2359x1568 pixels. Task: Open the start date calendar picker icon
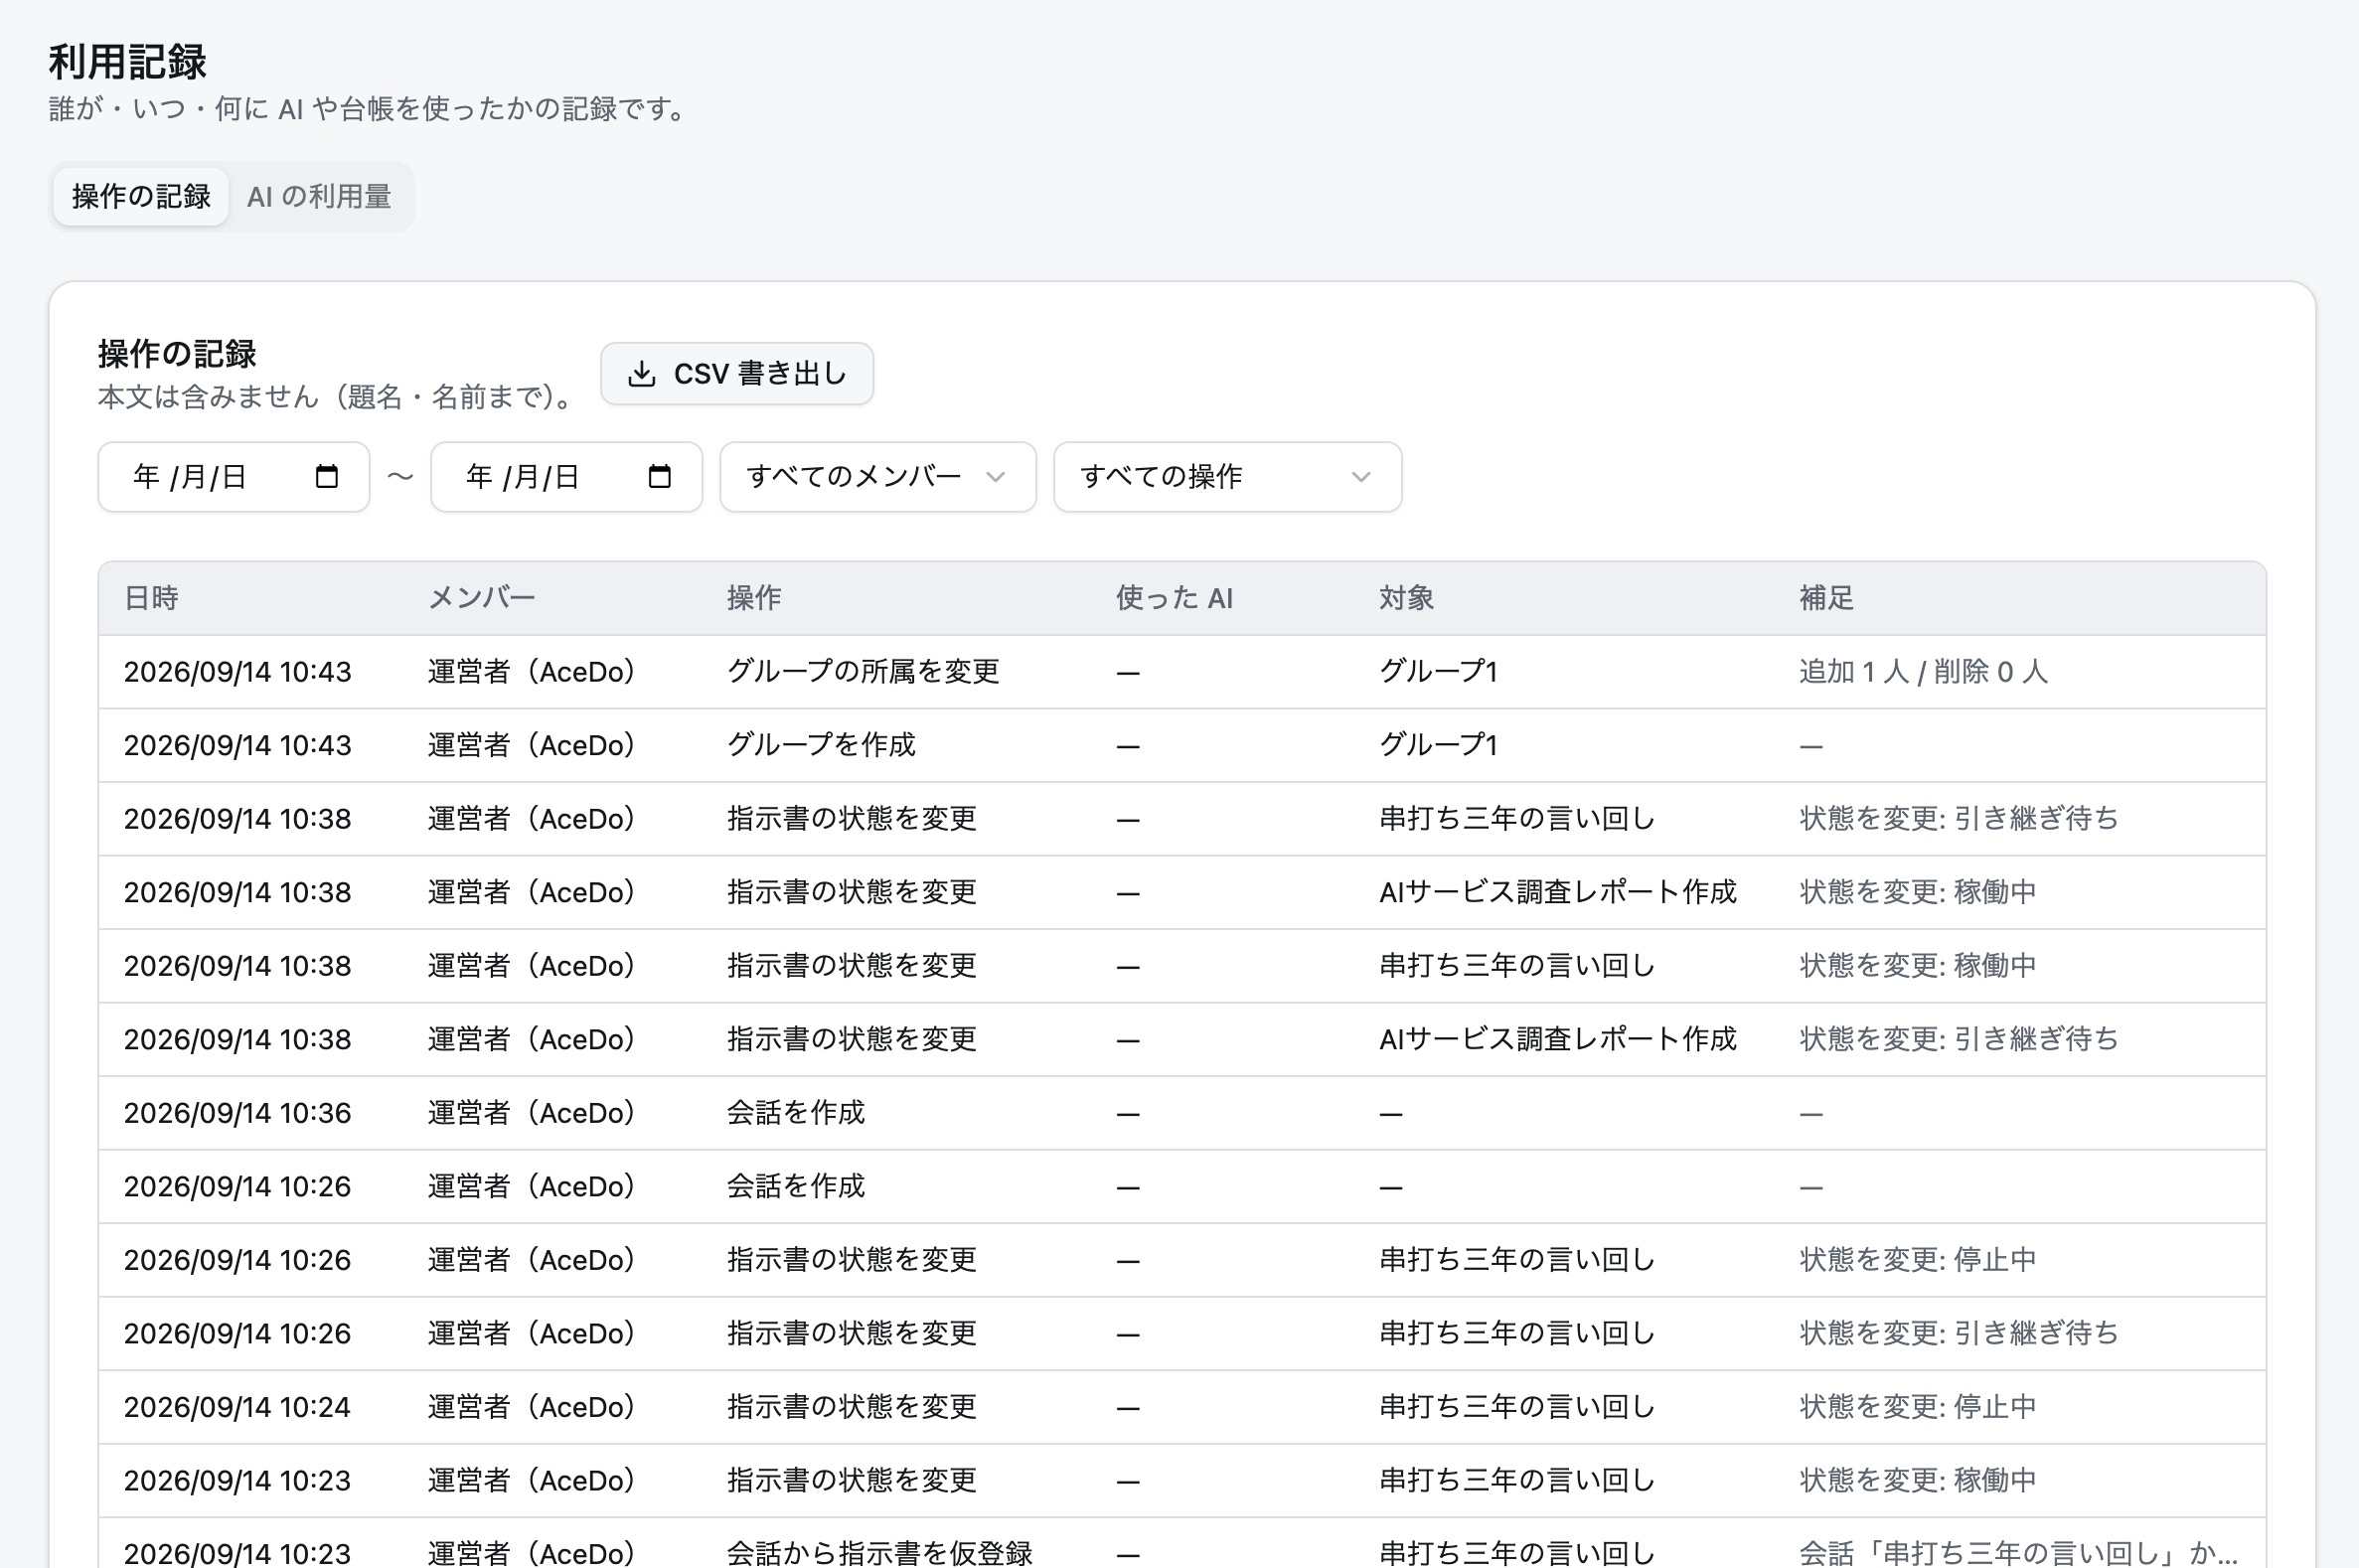pyautogui.click(x=327, y=476)
